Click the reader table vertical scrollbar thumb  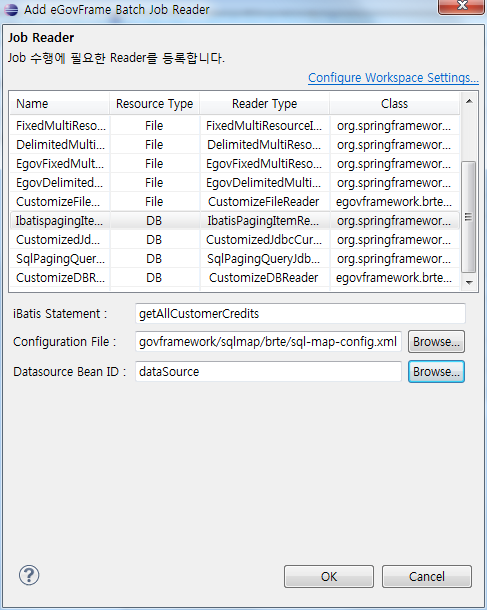click(x=469, y=217)
